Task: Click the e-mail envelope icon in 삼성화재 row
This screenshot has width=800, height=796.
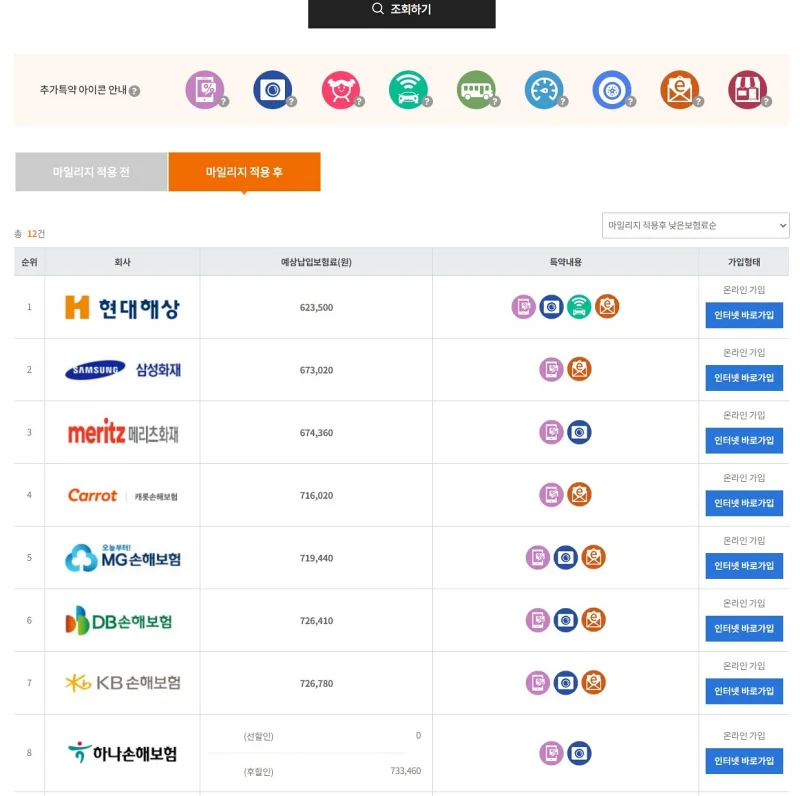Action: tap(579, 369)
